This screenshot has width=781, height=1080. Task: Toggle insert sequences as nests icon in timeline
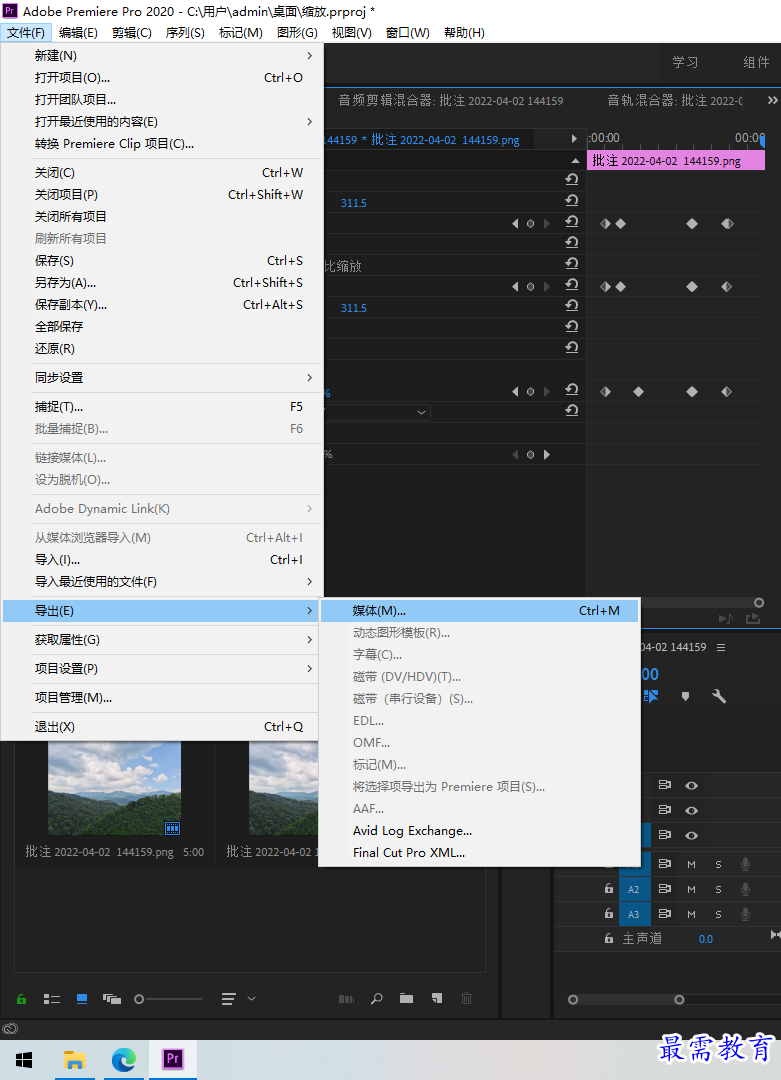(x=652, y=696)
